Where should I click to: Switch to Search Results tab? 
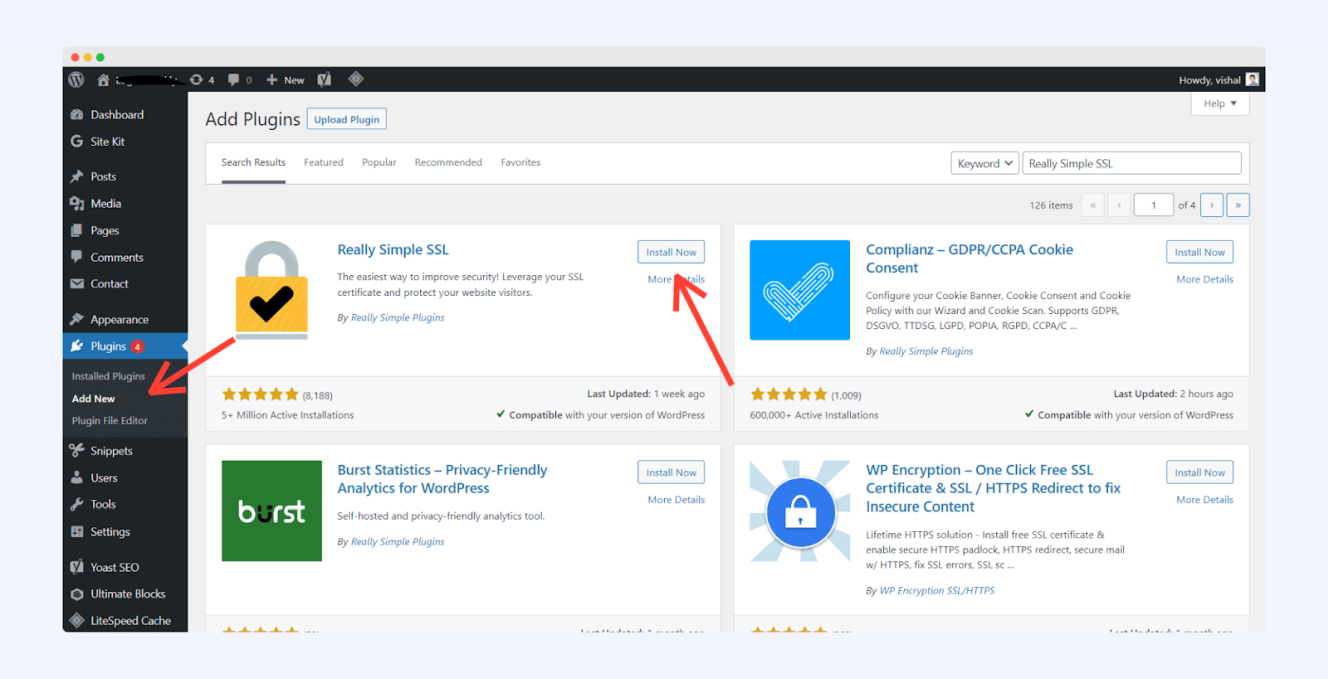pyautogui.click(x=253, y=162)
